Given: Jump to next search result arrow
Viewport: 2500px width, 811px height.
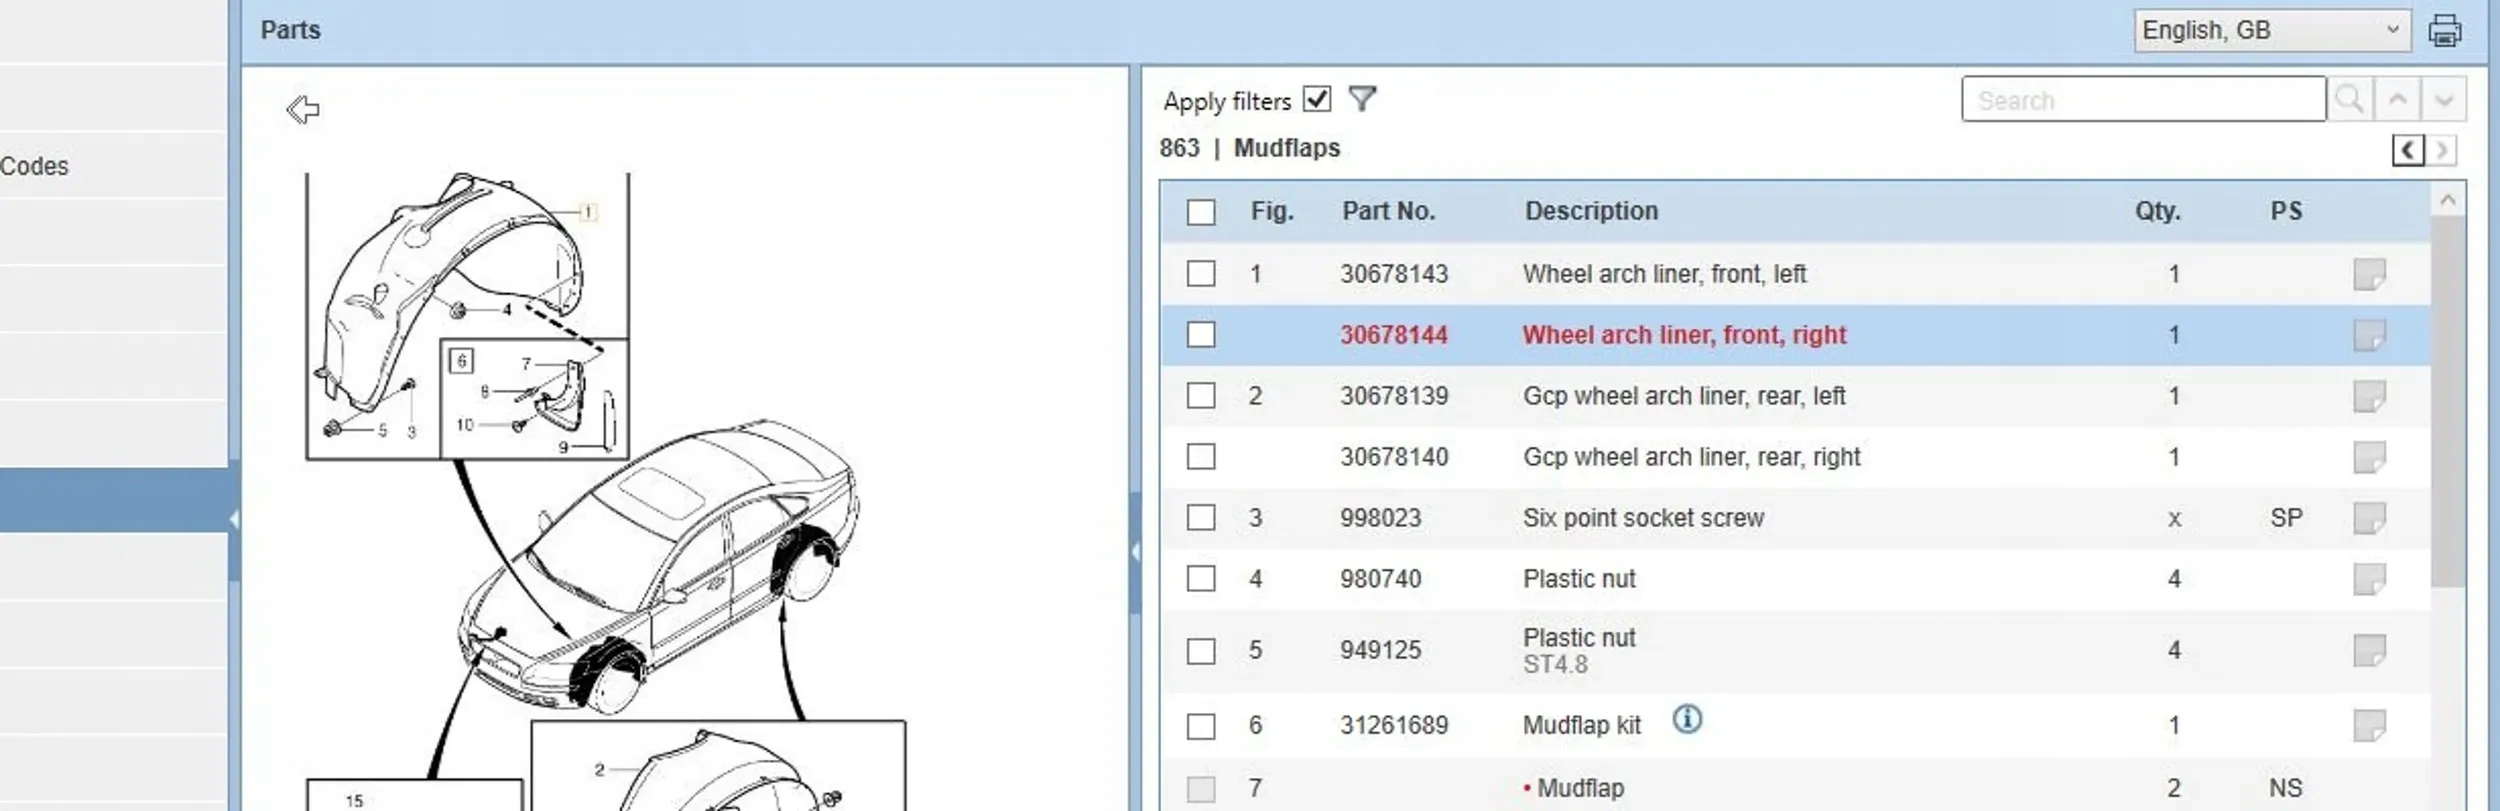Looking at the screenshot, I should [2444, 99].
